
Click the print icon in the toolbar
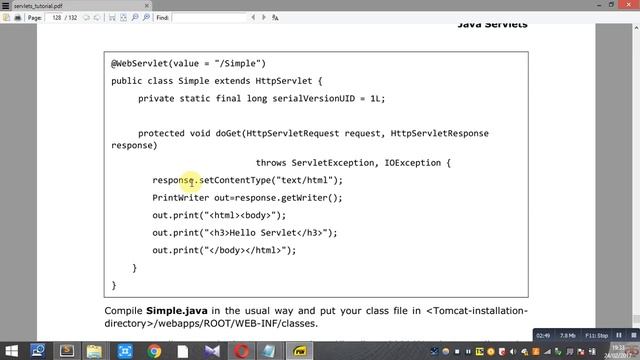(x=18, y=18)
